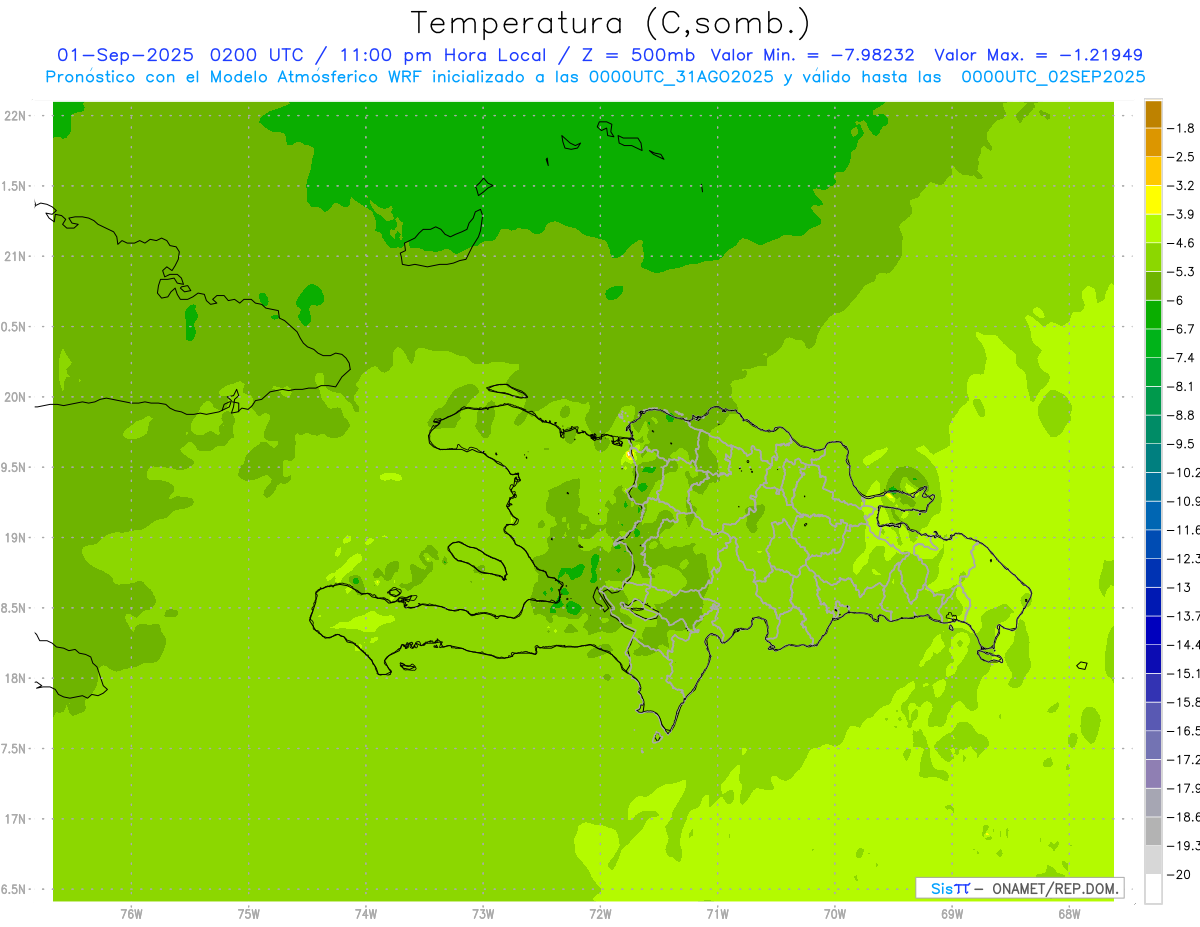
Task: Click the '-7.4' legend value
Action: 1181,358
